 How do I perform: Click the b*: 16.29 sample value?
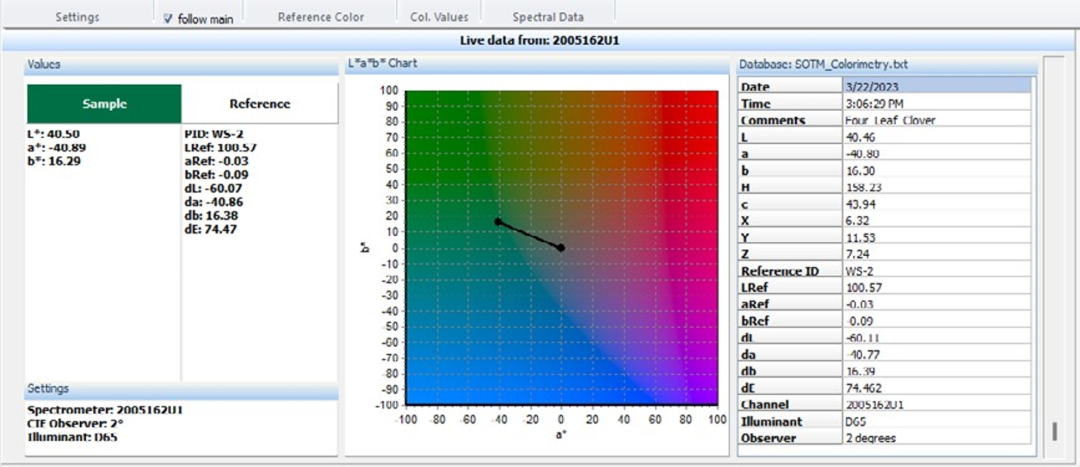(x=54, y=160)
